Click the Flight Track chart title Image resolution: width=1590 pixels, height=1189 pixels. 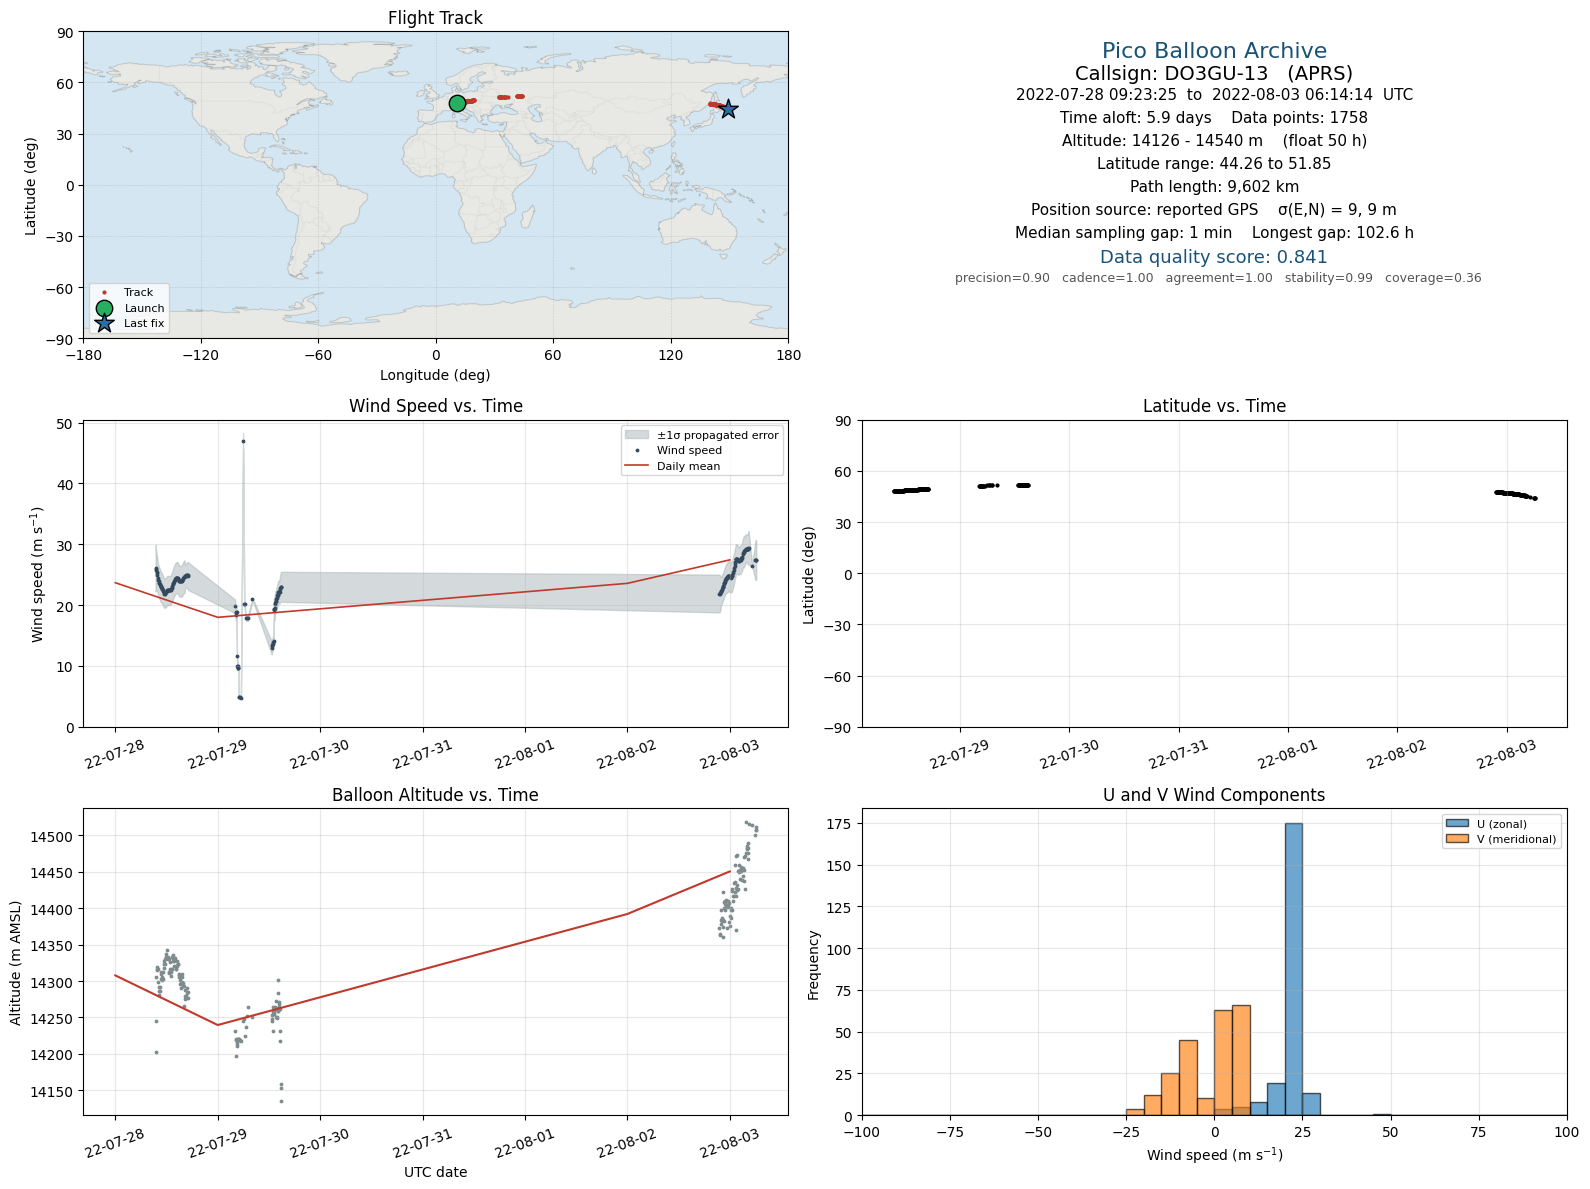(435, 18)
